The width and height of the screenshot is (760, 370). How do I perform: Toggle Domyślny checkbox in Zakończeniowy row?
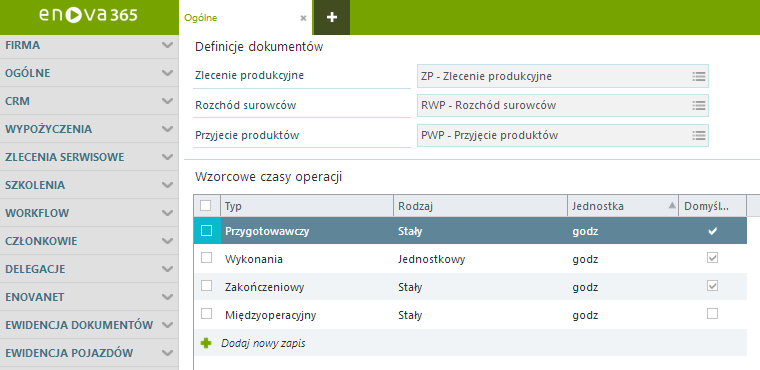pyautogui.click(x=712, y=286)
